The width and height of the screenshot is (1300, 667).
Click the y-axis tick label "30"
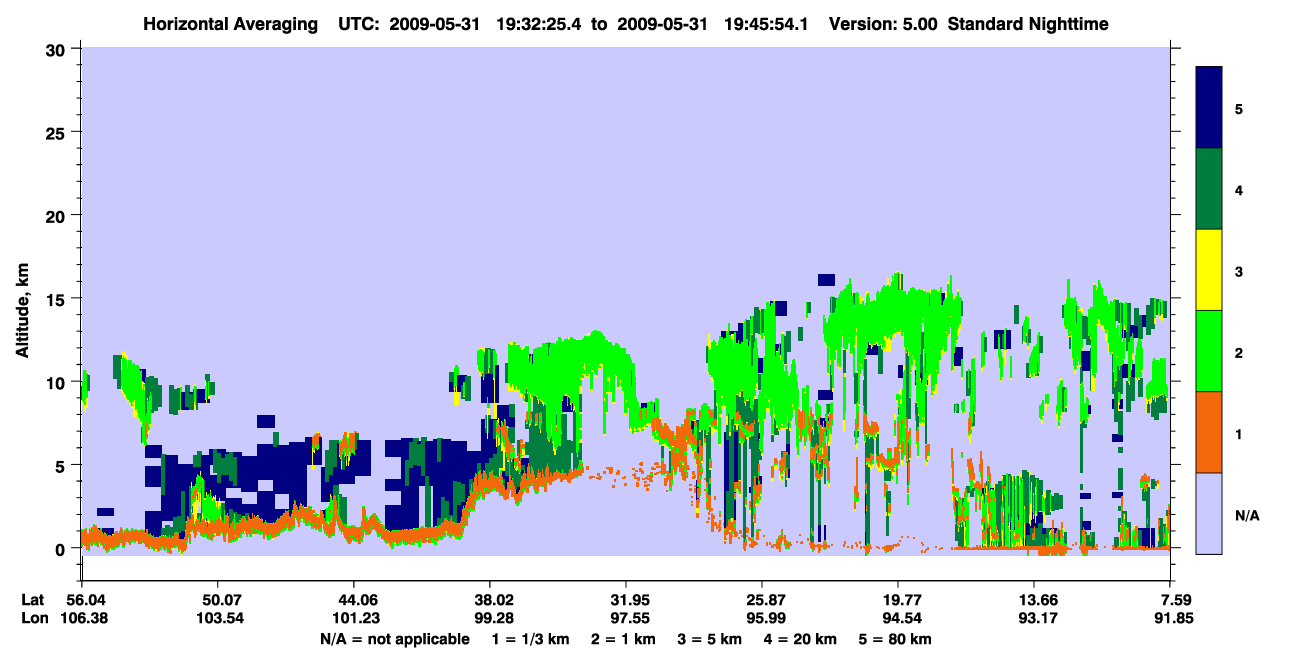click(x=58, y=49)
